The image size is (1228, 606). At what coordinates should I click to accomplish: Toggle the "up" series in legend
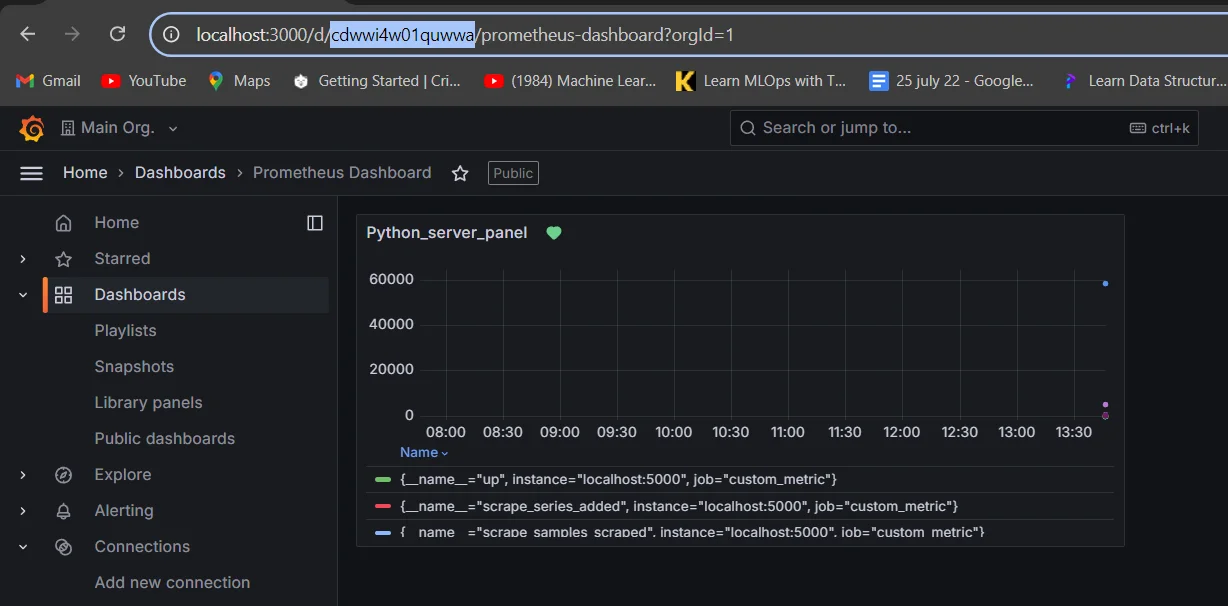click(x=618, y=480)
